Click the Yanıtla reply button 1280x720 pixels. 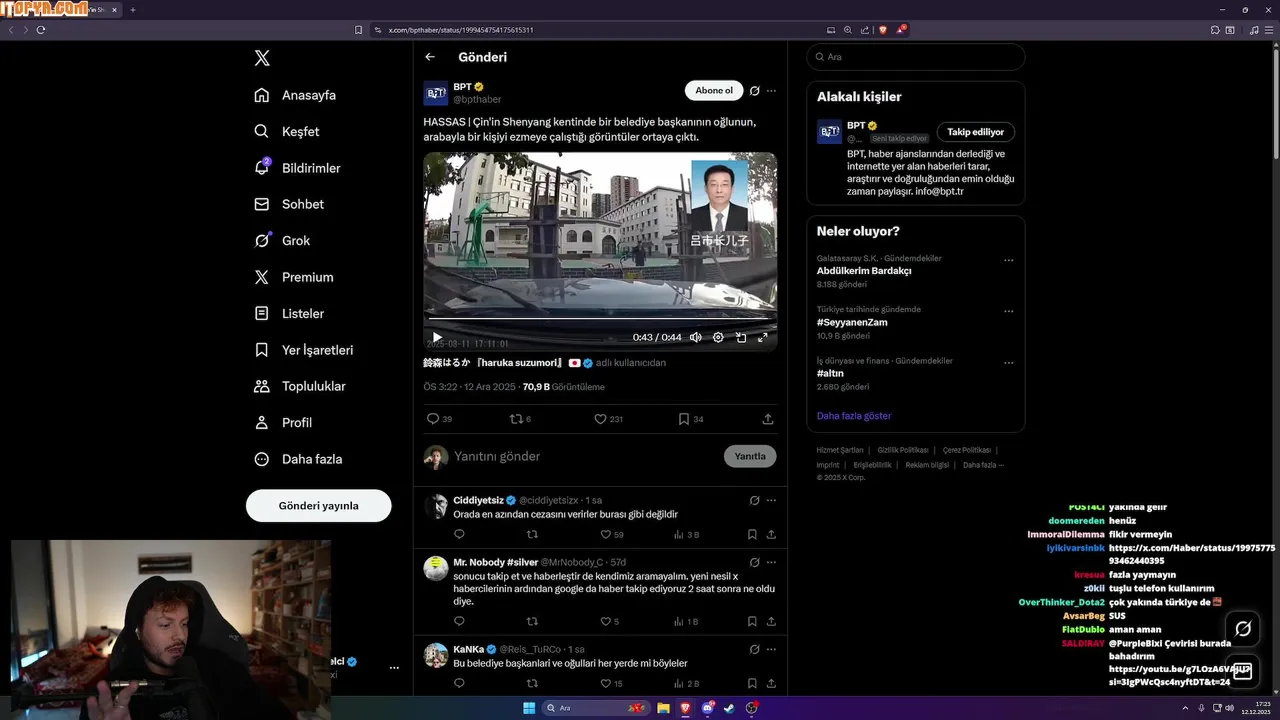pyautogui.click(x=750, y=456)
